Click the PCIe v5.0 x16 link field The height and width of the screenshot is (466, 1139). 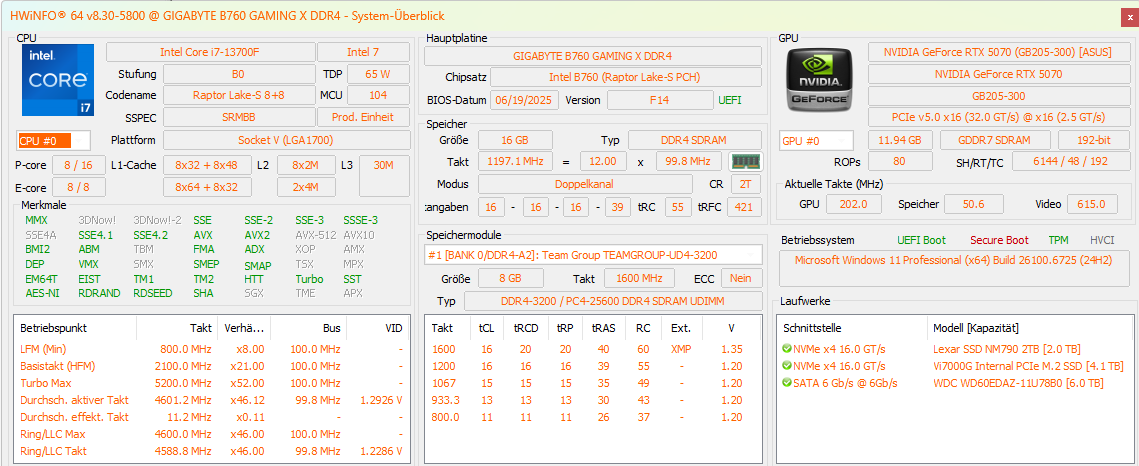997,117
